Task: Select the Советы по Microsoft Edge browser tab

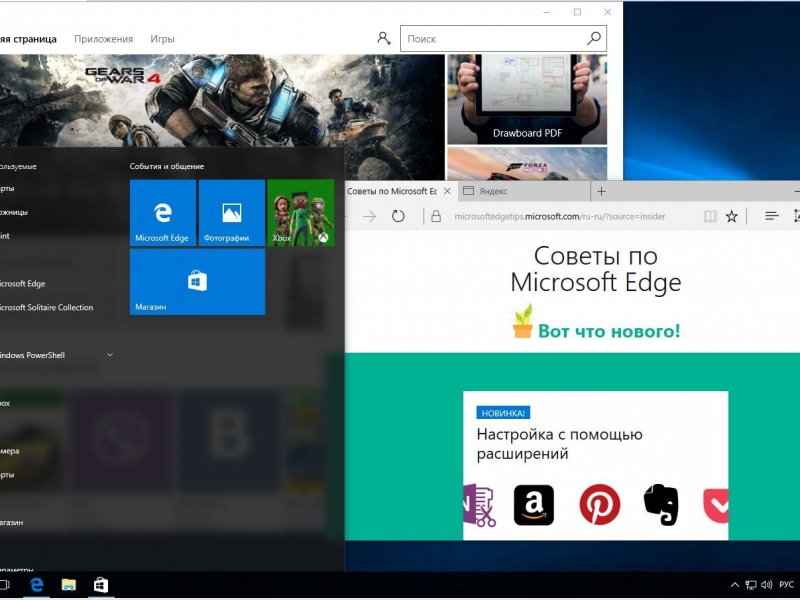Action: pos(392,191)
